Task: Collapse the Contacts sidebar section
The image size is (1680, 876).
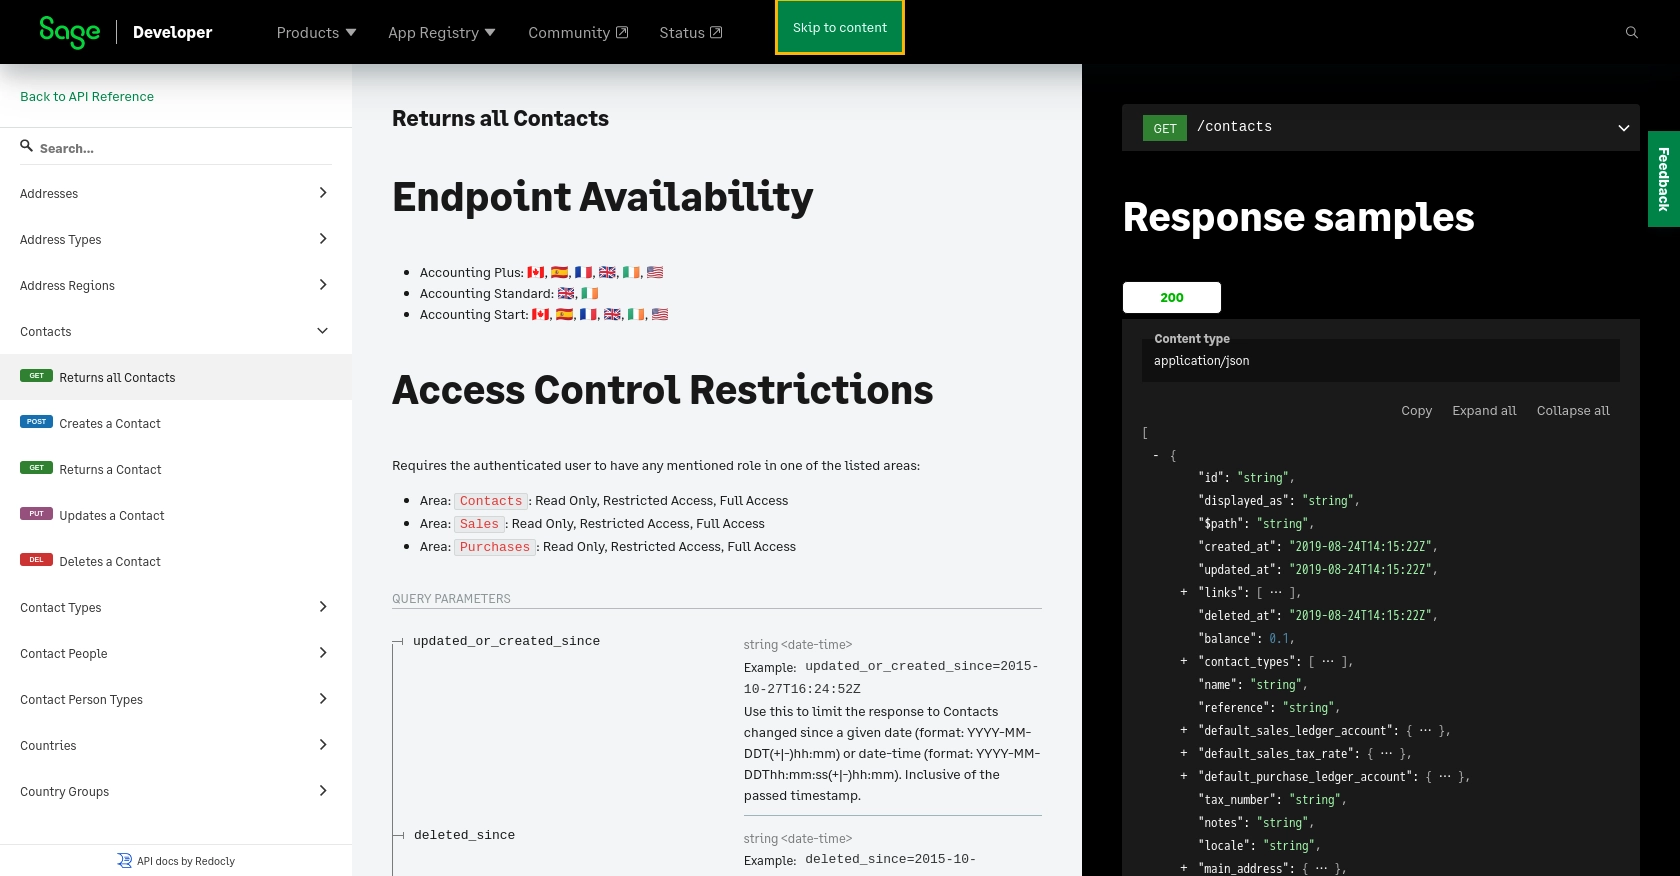Action: click(322, 331)
